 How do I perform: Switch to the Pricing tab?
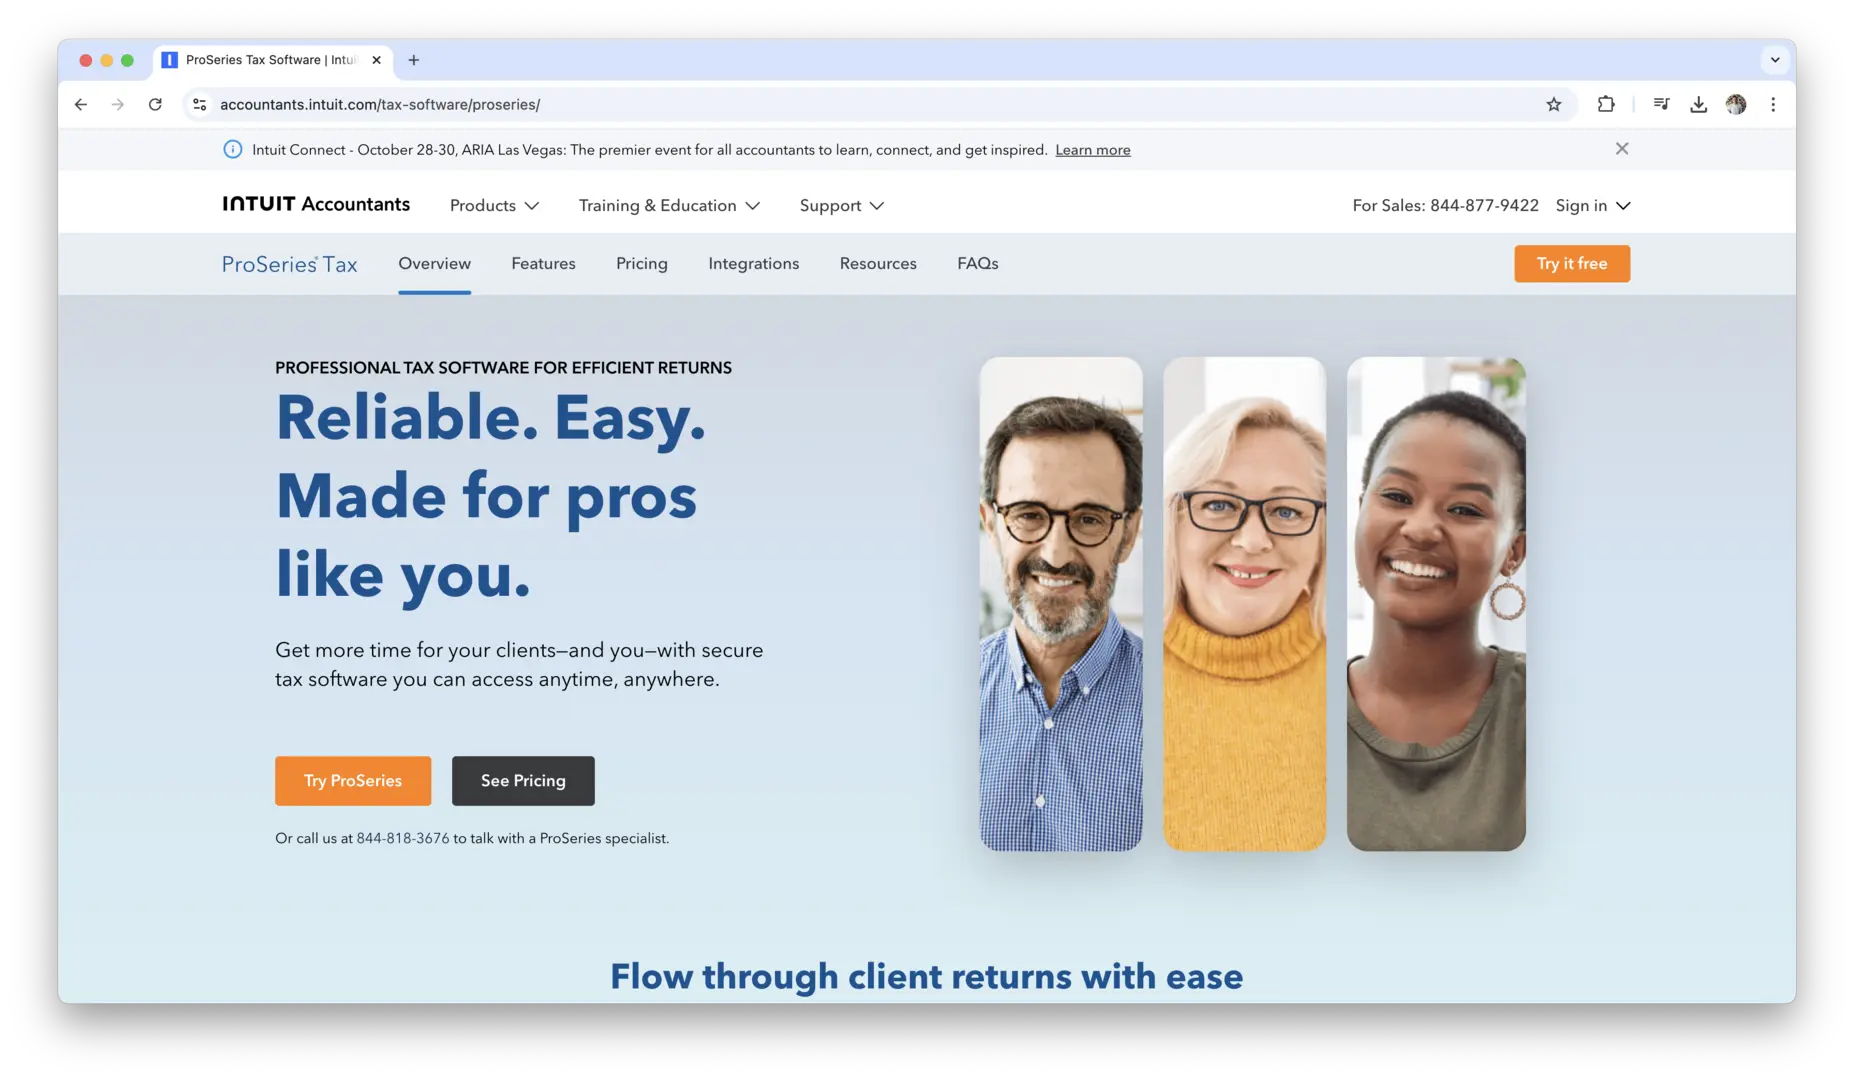click(x=642, y=263)
